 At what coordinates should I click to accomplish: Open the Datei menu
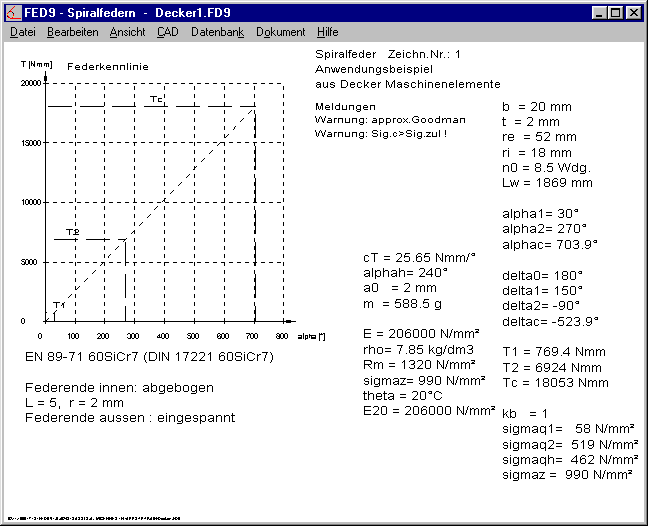pyautogui.click(x=22, y=32)
